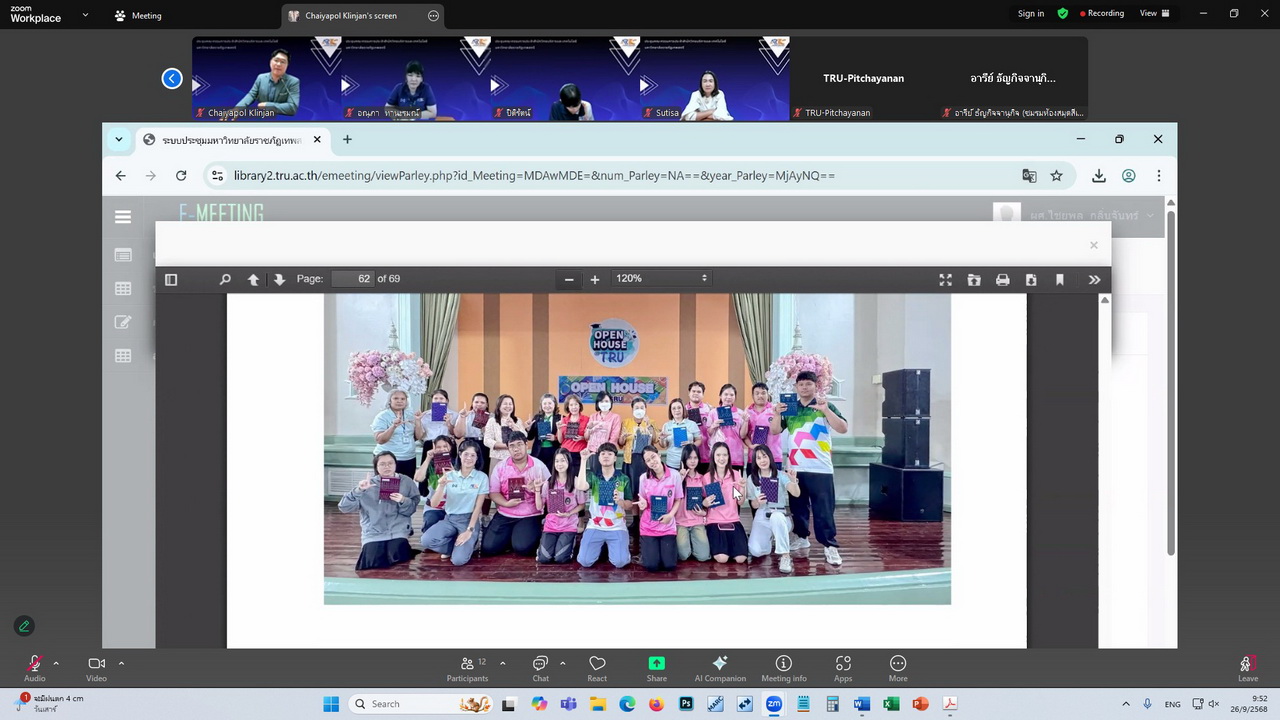The height and width of the screenshot is (720, 1280).
Task: Unmute microphone in Zoom Audio control
Action: (35, 664)
